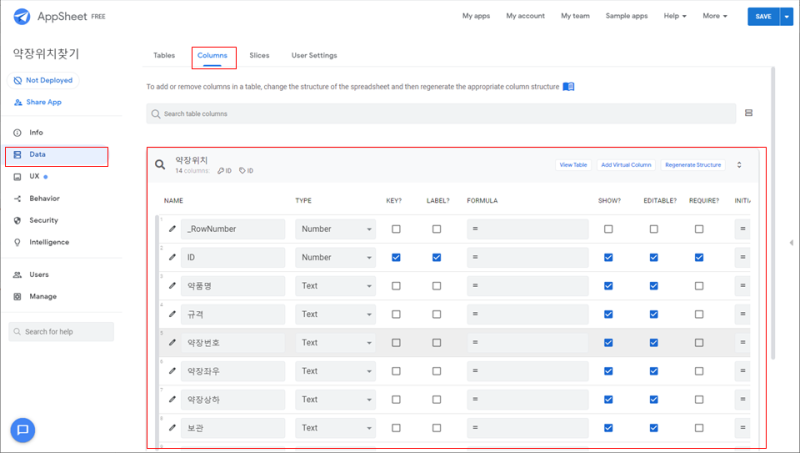Toggle REQUIRE checkbox for ID row
The width and height of the screenshot is (800, 453).
[x=699, y=257]
